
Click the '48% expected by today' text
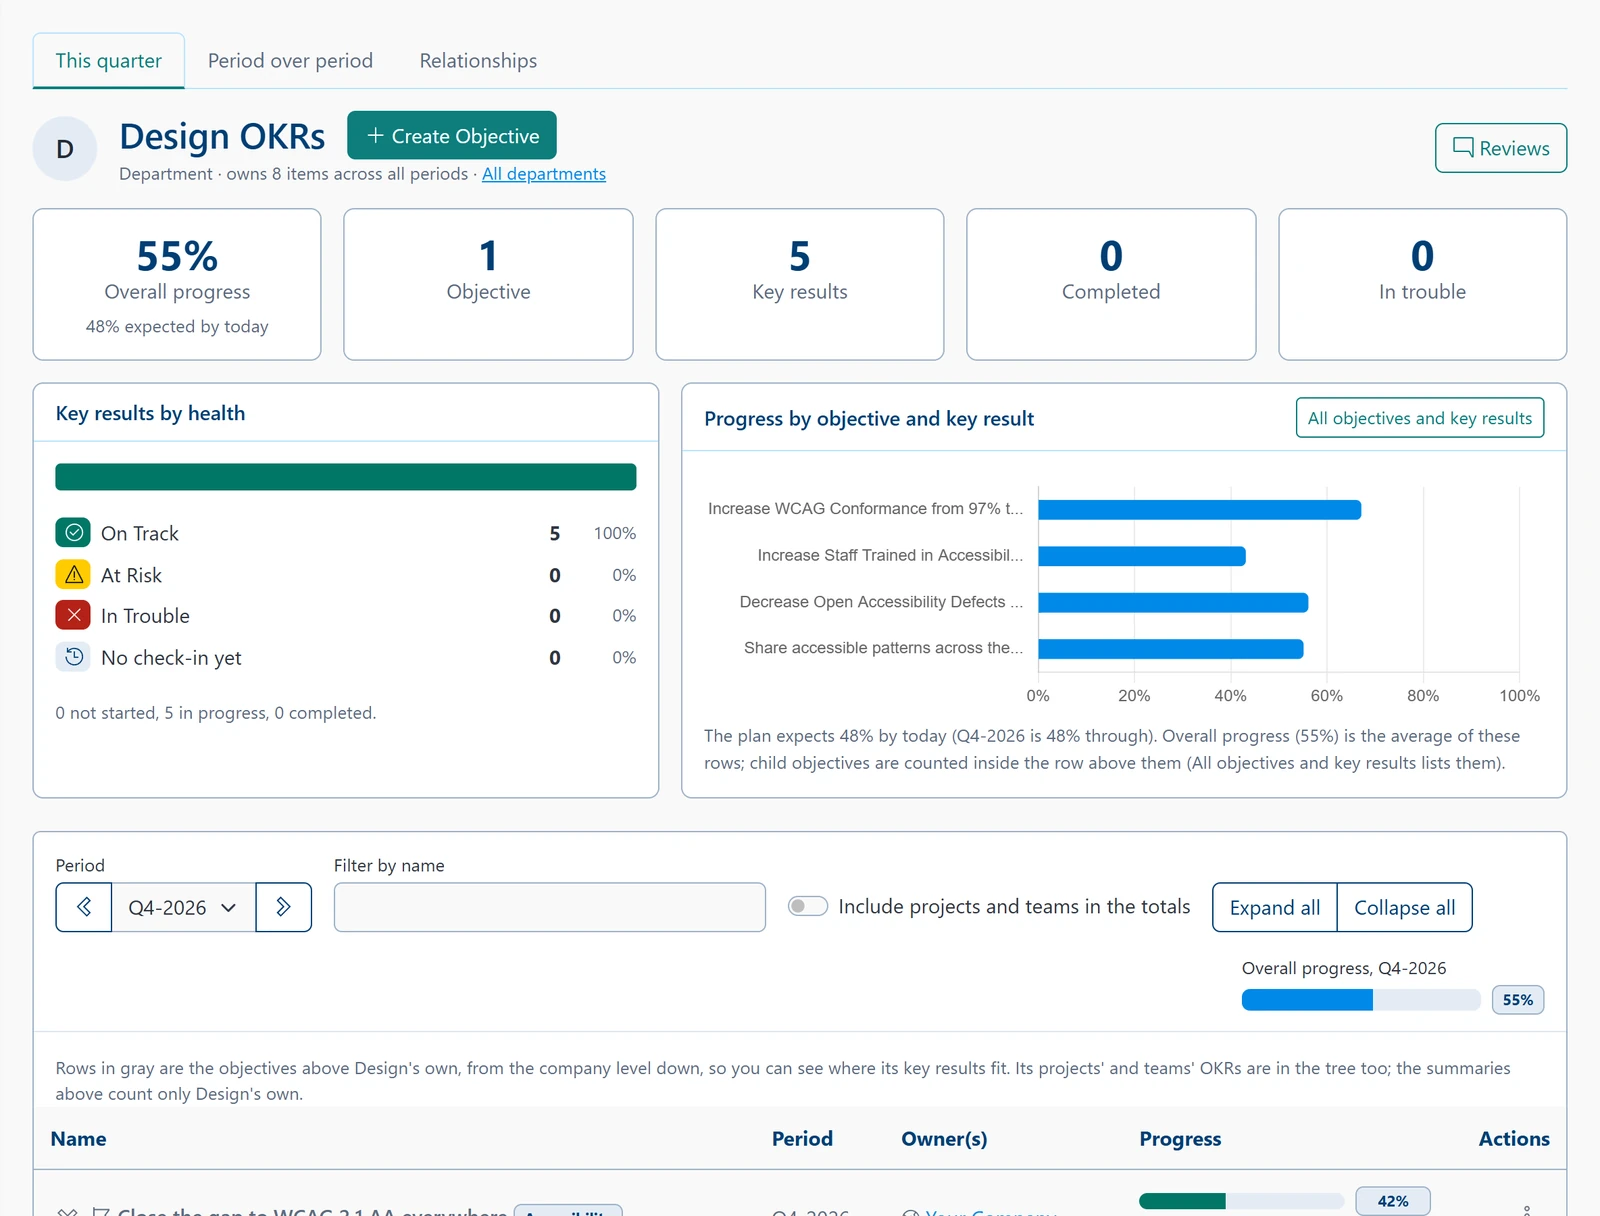tap(177, 327)
